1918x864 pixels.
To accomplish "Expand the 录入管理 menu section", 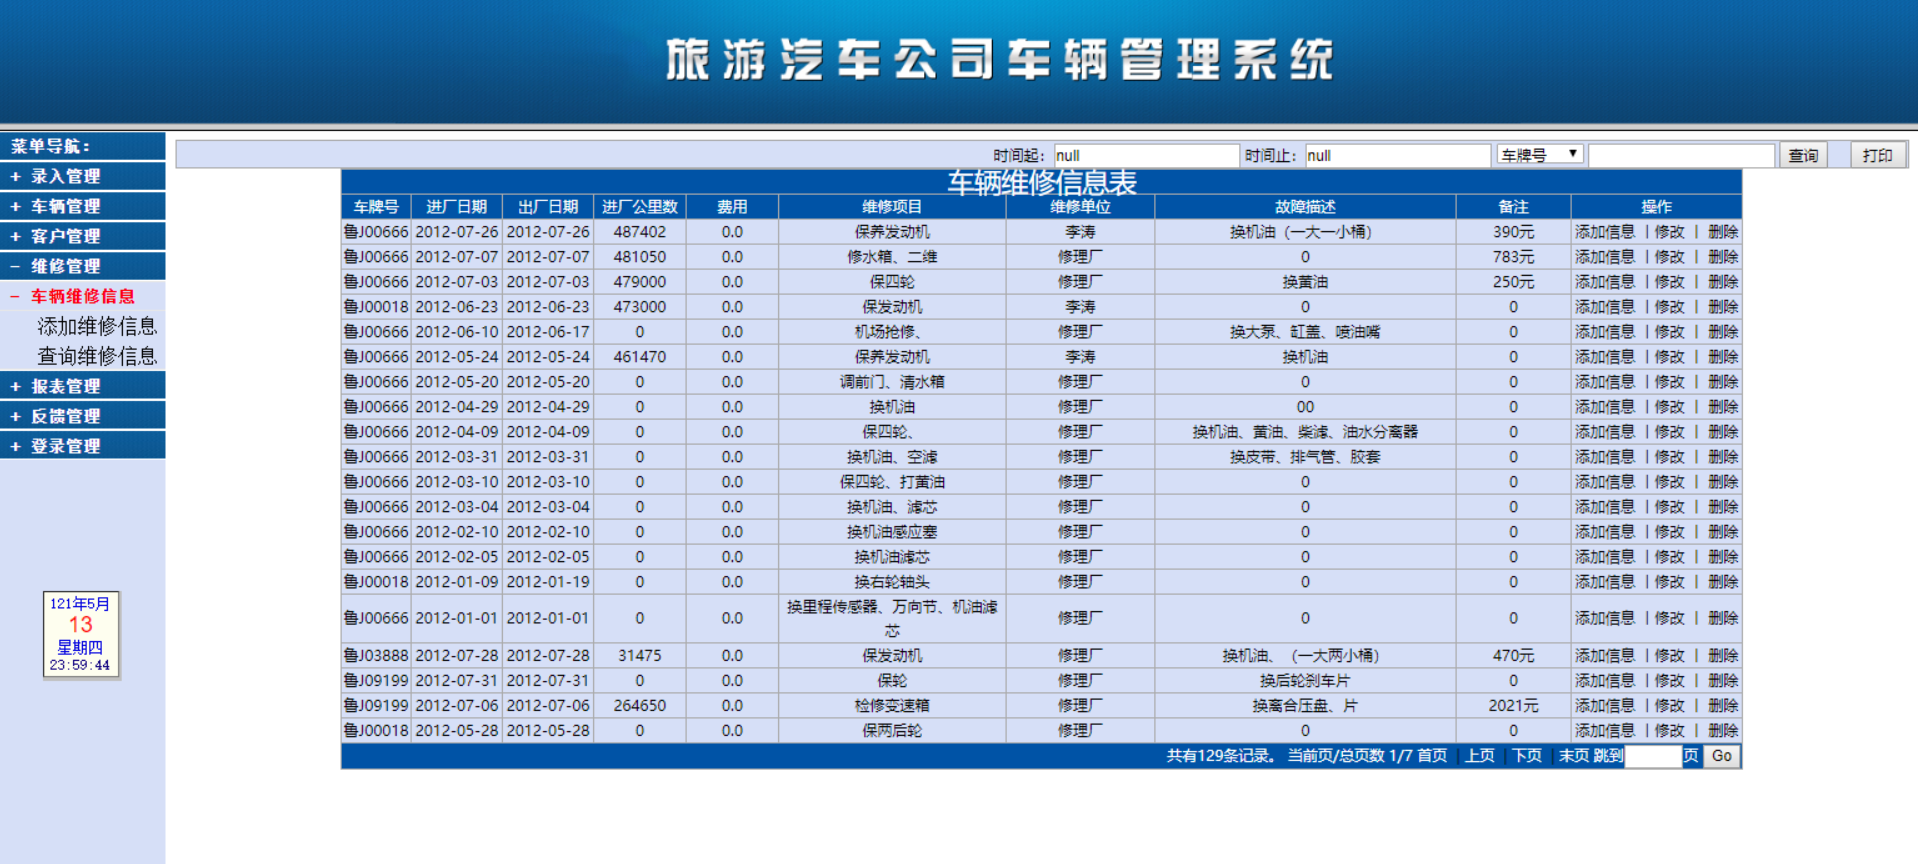I will tap(82, 176).
